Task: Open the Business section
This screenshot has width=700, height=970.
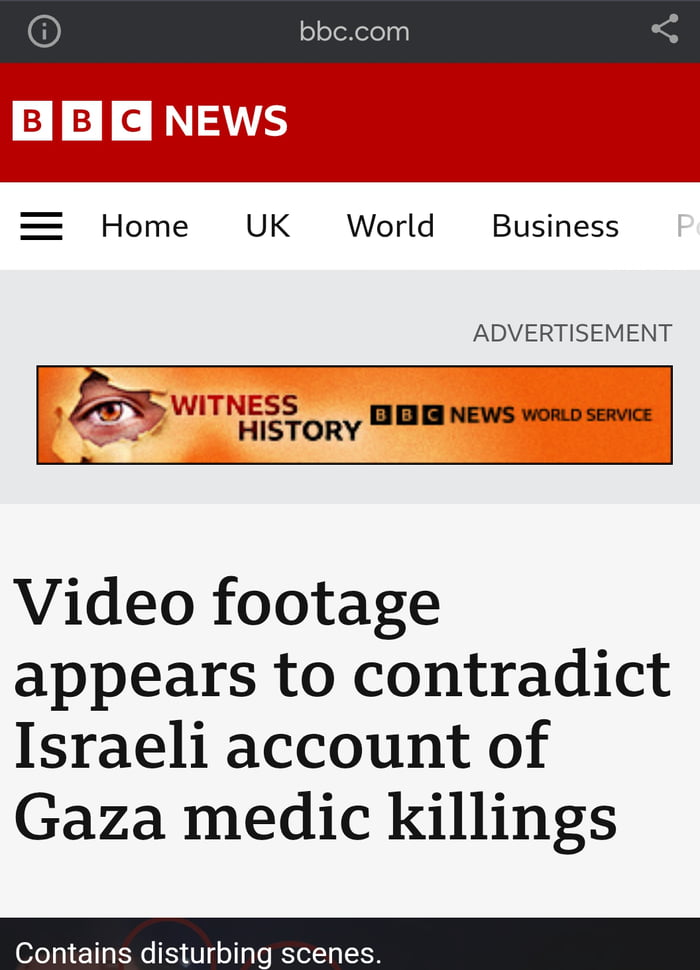Action: (555, 226)
